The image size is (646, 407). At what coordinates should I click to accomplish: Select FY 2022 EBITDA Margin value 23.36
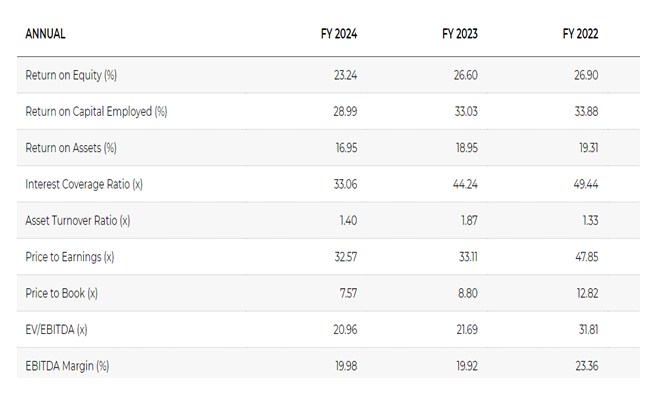click(x=586, y=366)
